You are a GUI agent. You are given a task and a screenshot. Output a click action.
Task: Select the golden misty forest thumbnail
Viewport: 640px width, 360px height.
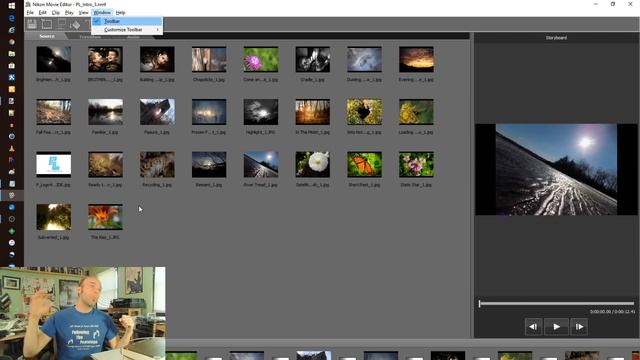click(313, 112)
